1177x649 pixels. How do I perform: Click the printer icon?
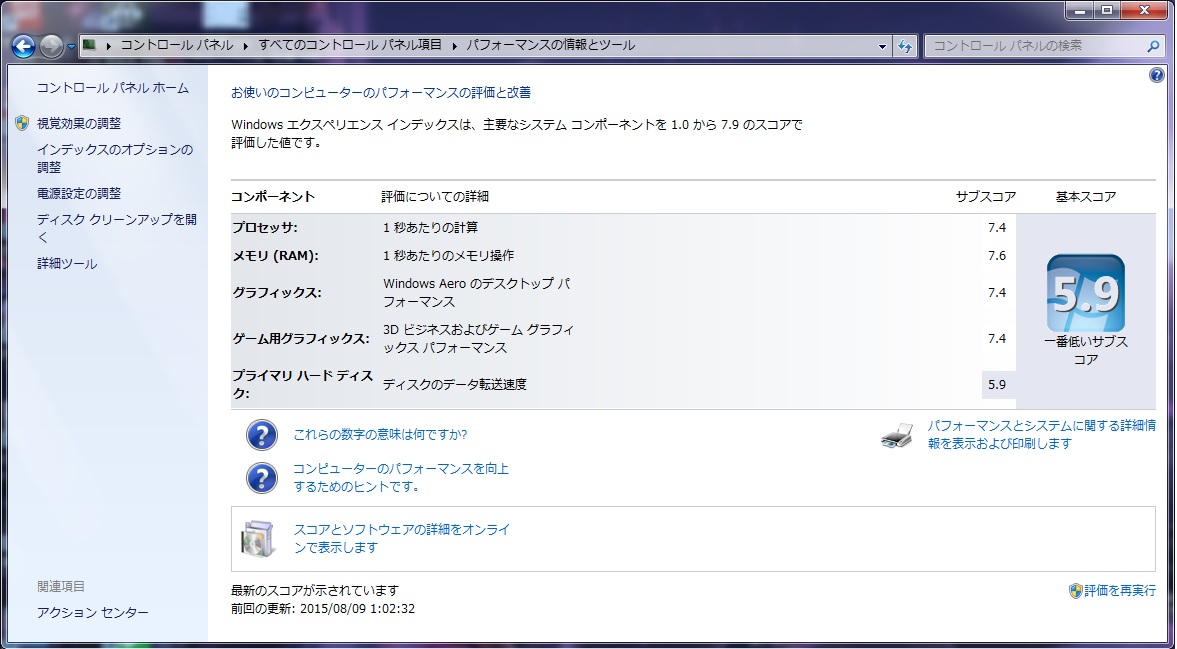tap(897, 435)
